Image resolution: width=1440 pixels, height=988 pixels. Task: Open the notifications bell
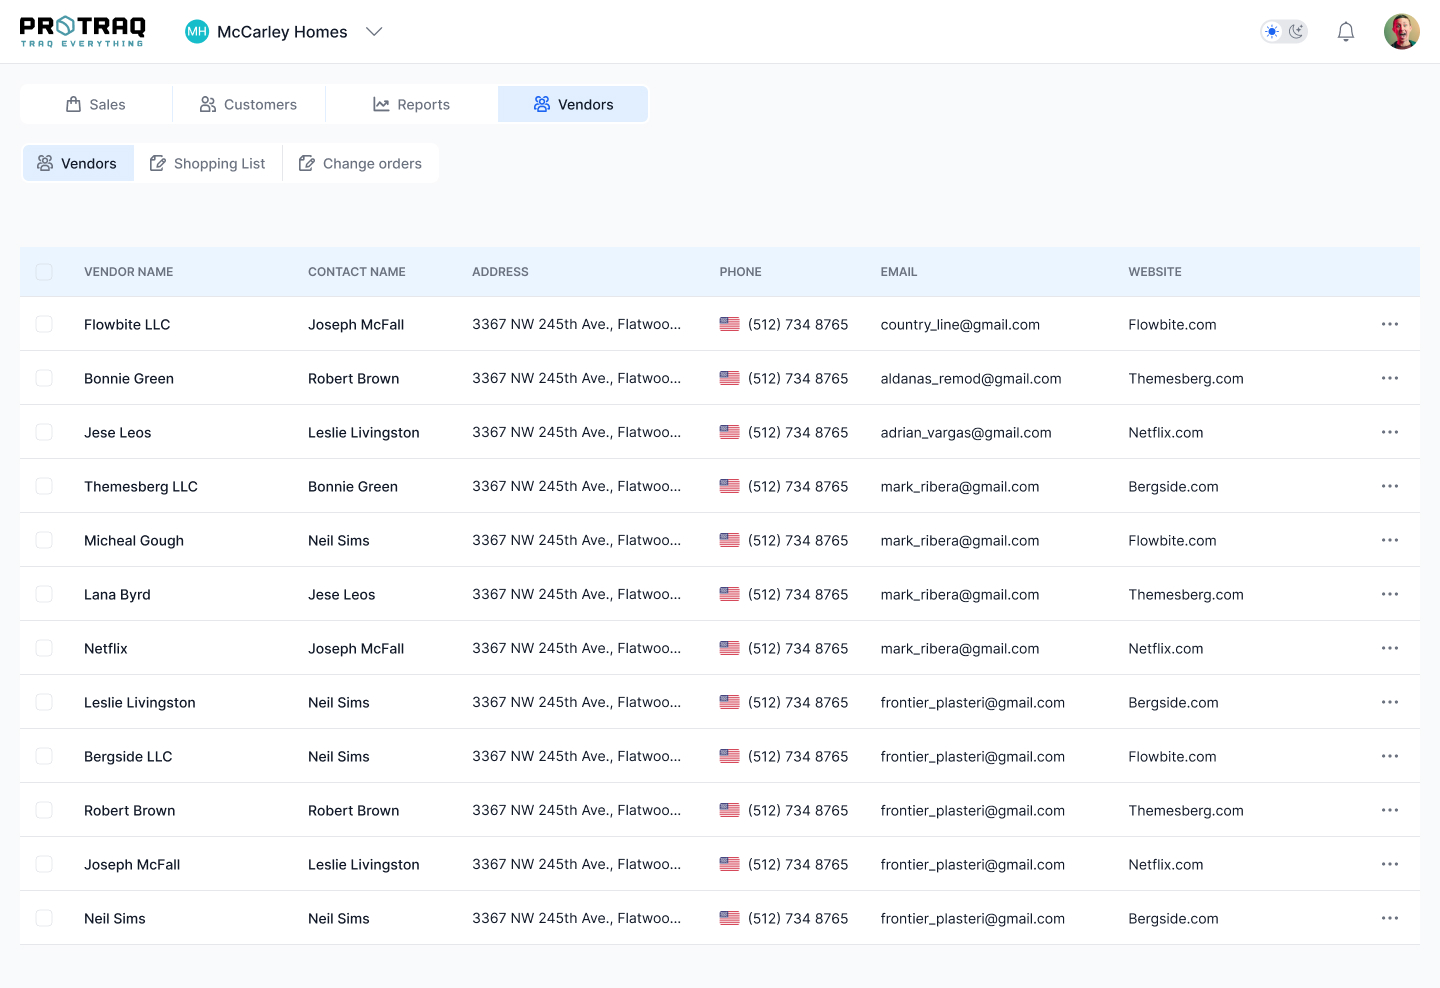pyautogui.click(x=1346, y=32)
